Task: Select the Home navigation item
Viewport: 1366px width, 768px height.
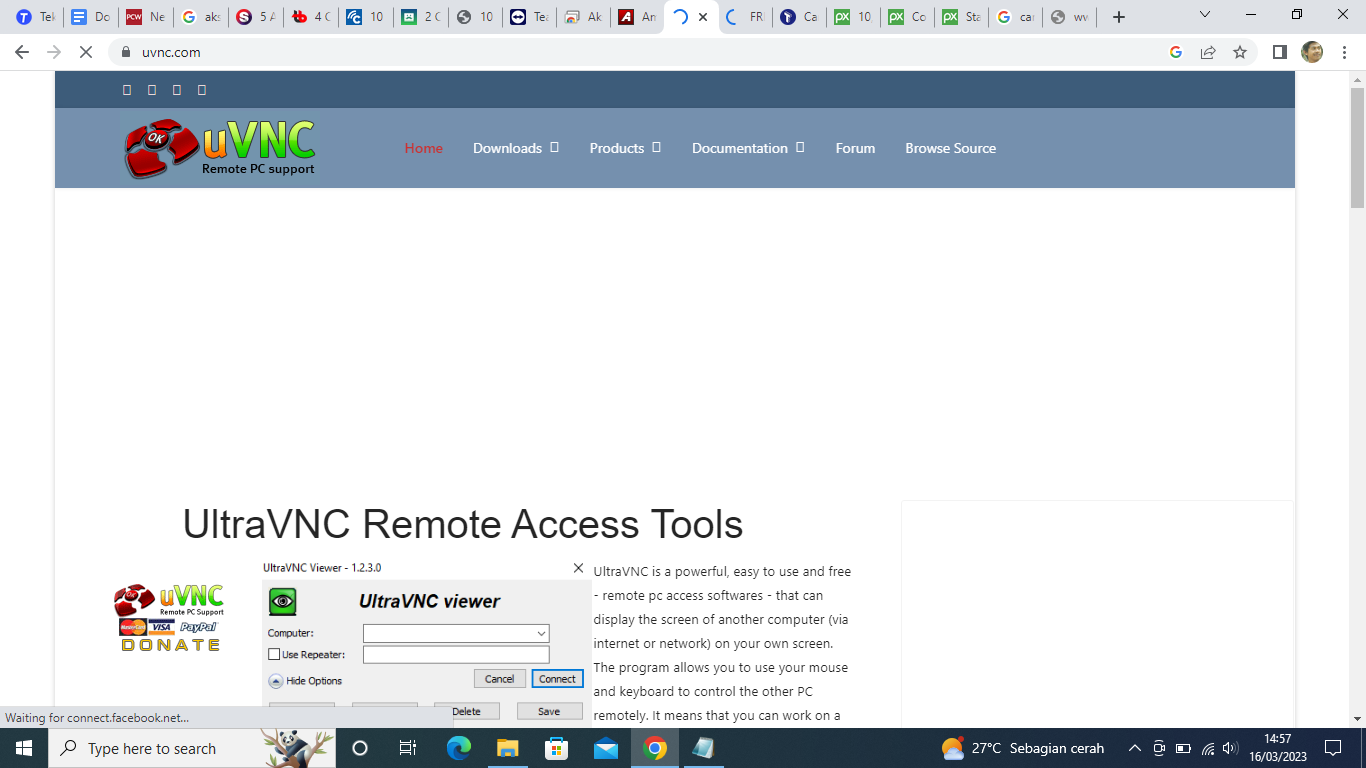Action: pos(423,148)
